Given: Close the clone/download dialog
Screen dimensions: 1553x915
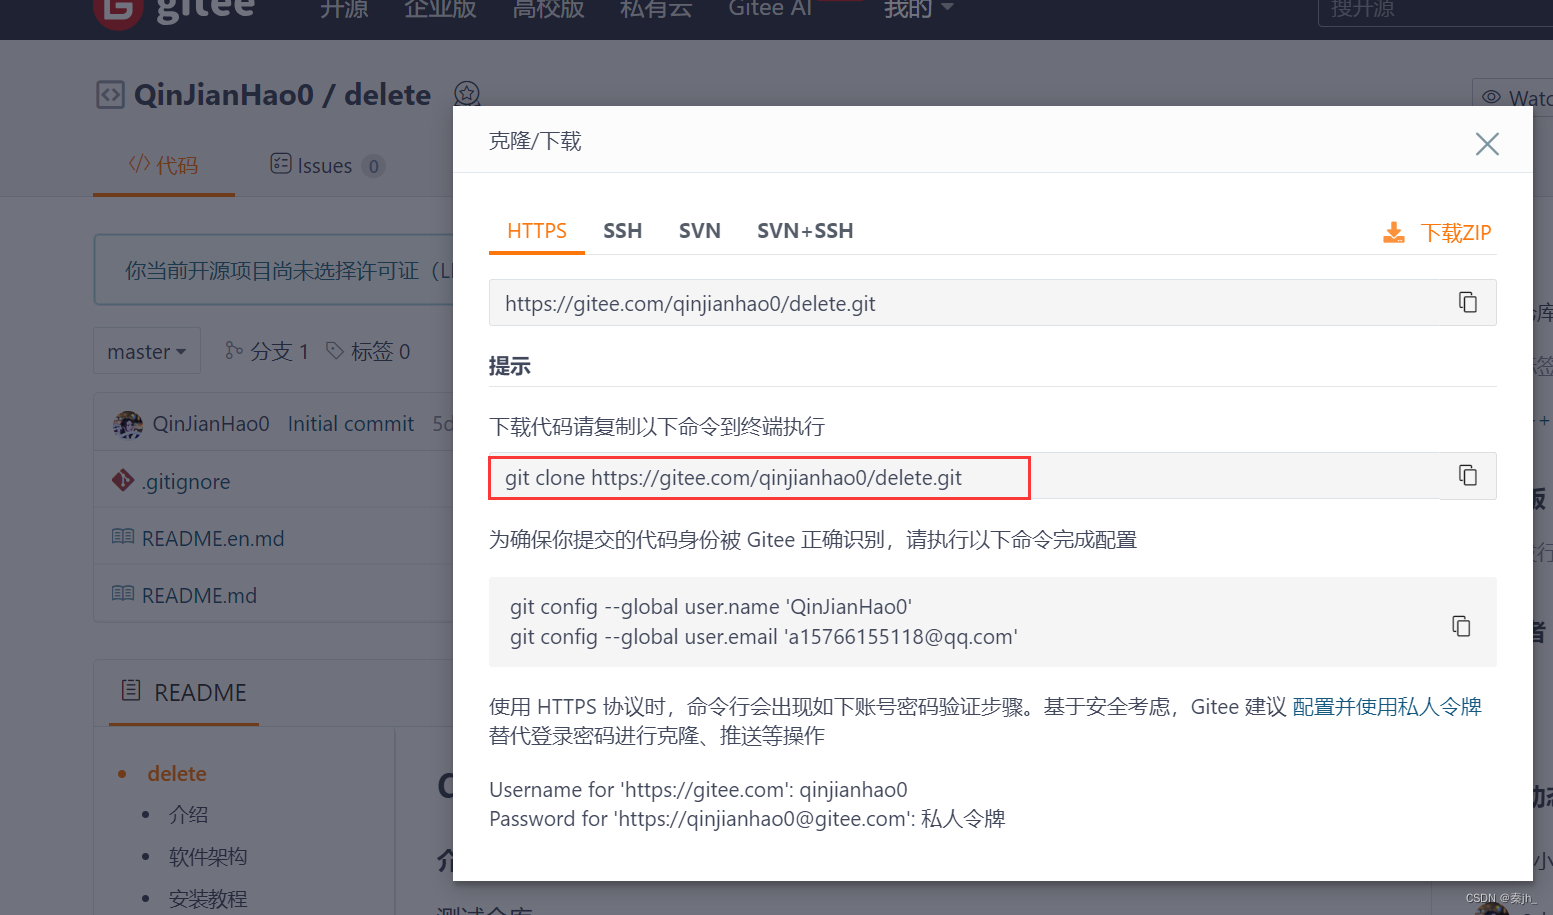Looking at the screenshot, I should pyautogui.click(x=1487, y=144).
